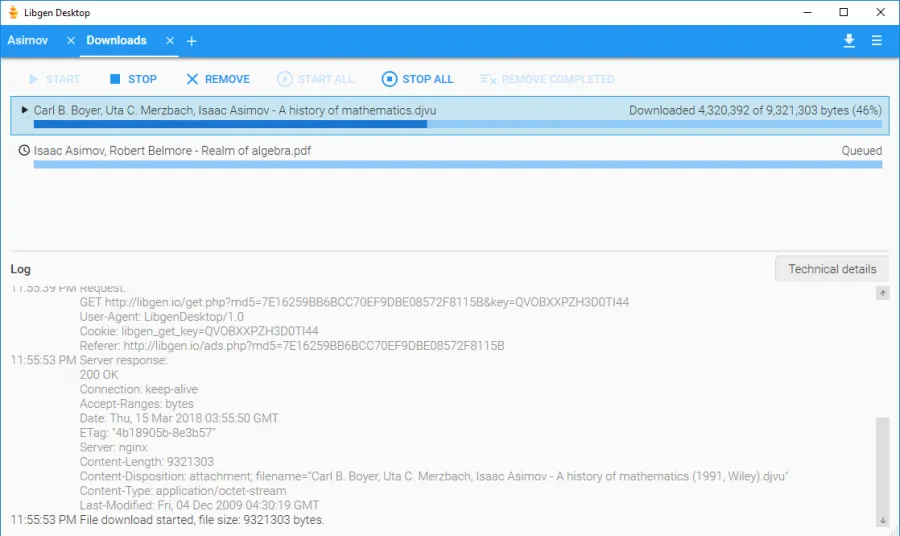This screenshot has width=900, height=536.
Task: Click the disabled START button
Action: point(54,79)
